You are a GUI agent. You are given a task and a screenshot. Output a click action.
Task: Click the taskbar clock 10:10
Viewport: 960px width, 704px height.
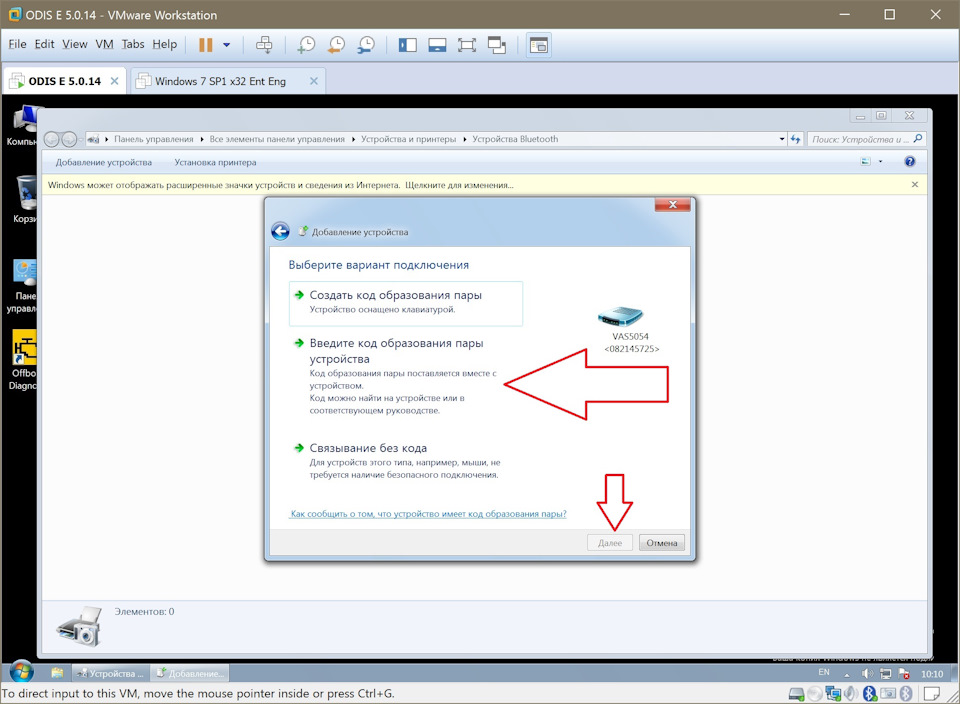[x=932, y=673]
